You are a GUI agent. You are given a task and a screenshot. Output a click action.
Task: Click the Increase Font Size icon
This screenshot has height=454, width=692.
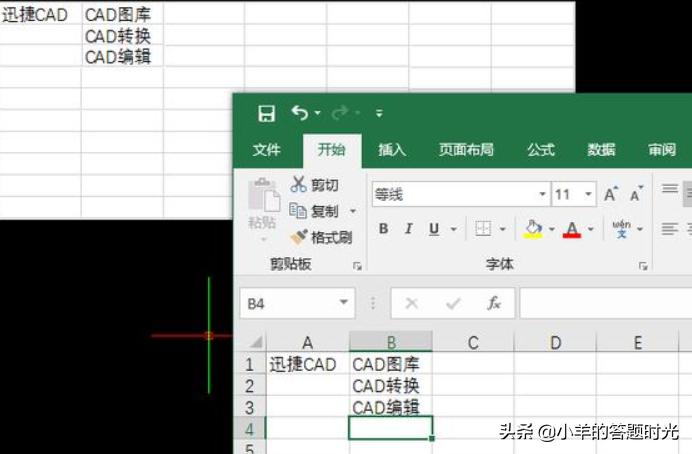(x=611, y=194)
